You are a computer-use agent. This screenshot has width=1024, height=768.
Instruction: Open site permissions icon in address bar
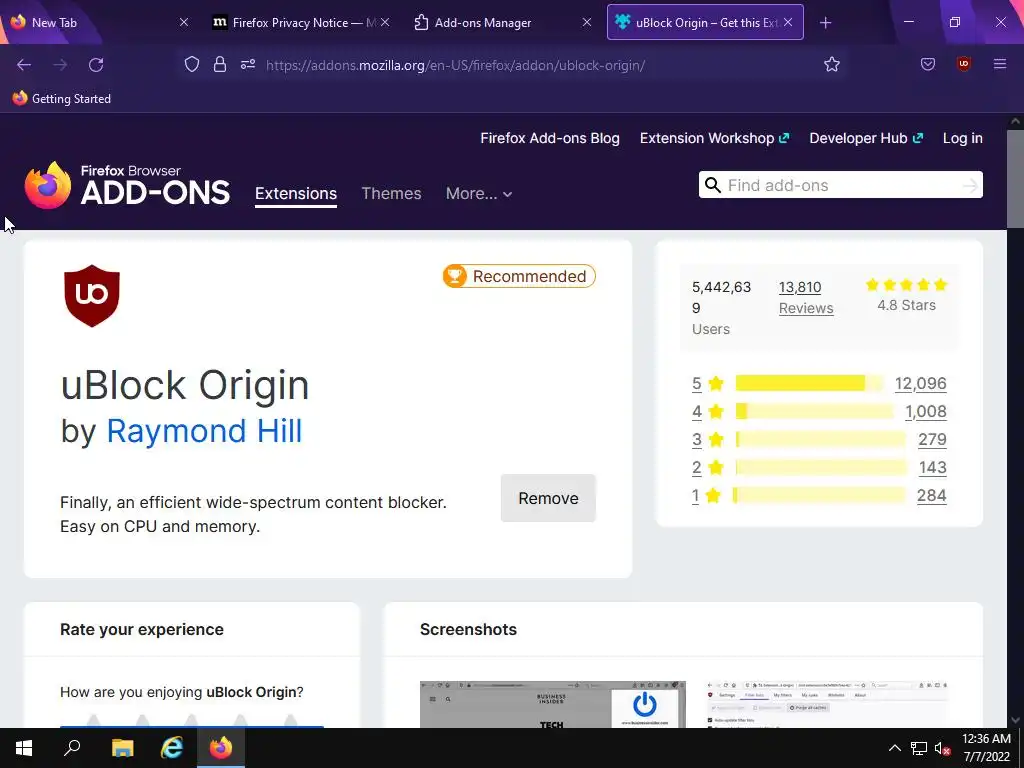point(248,64)
